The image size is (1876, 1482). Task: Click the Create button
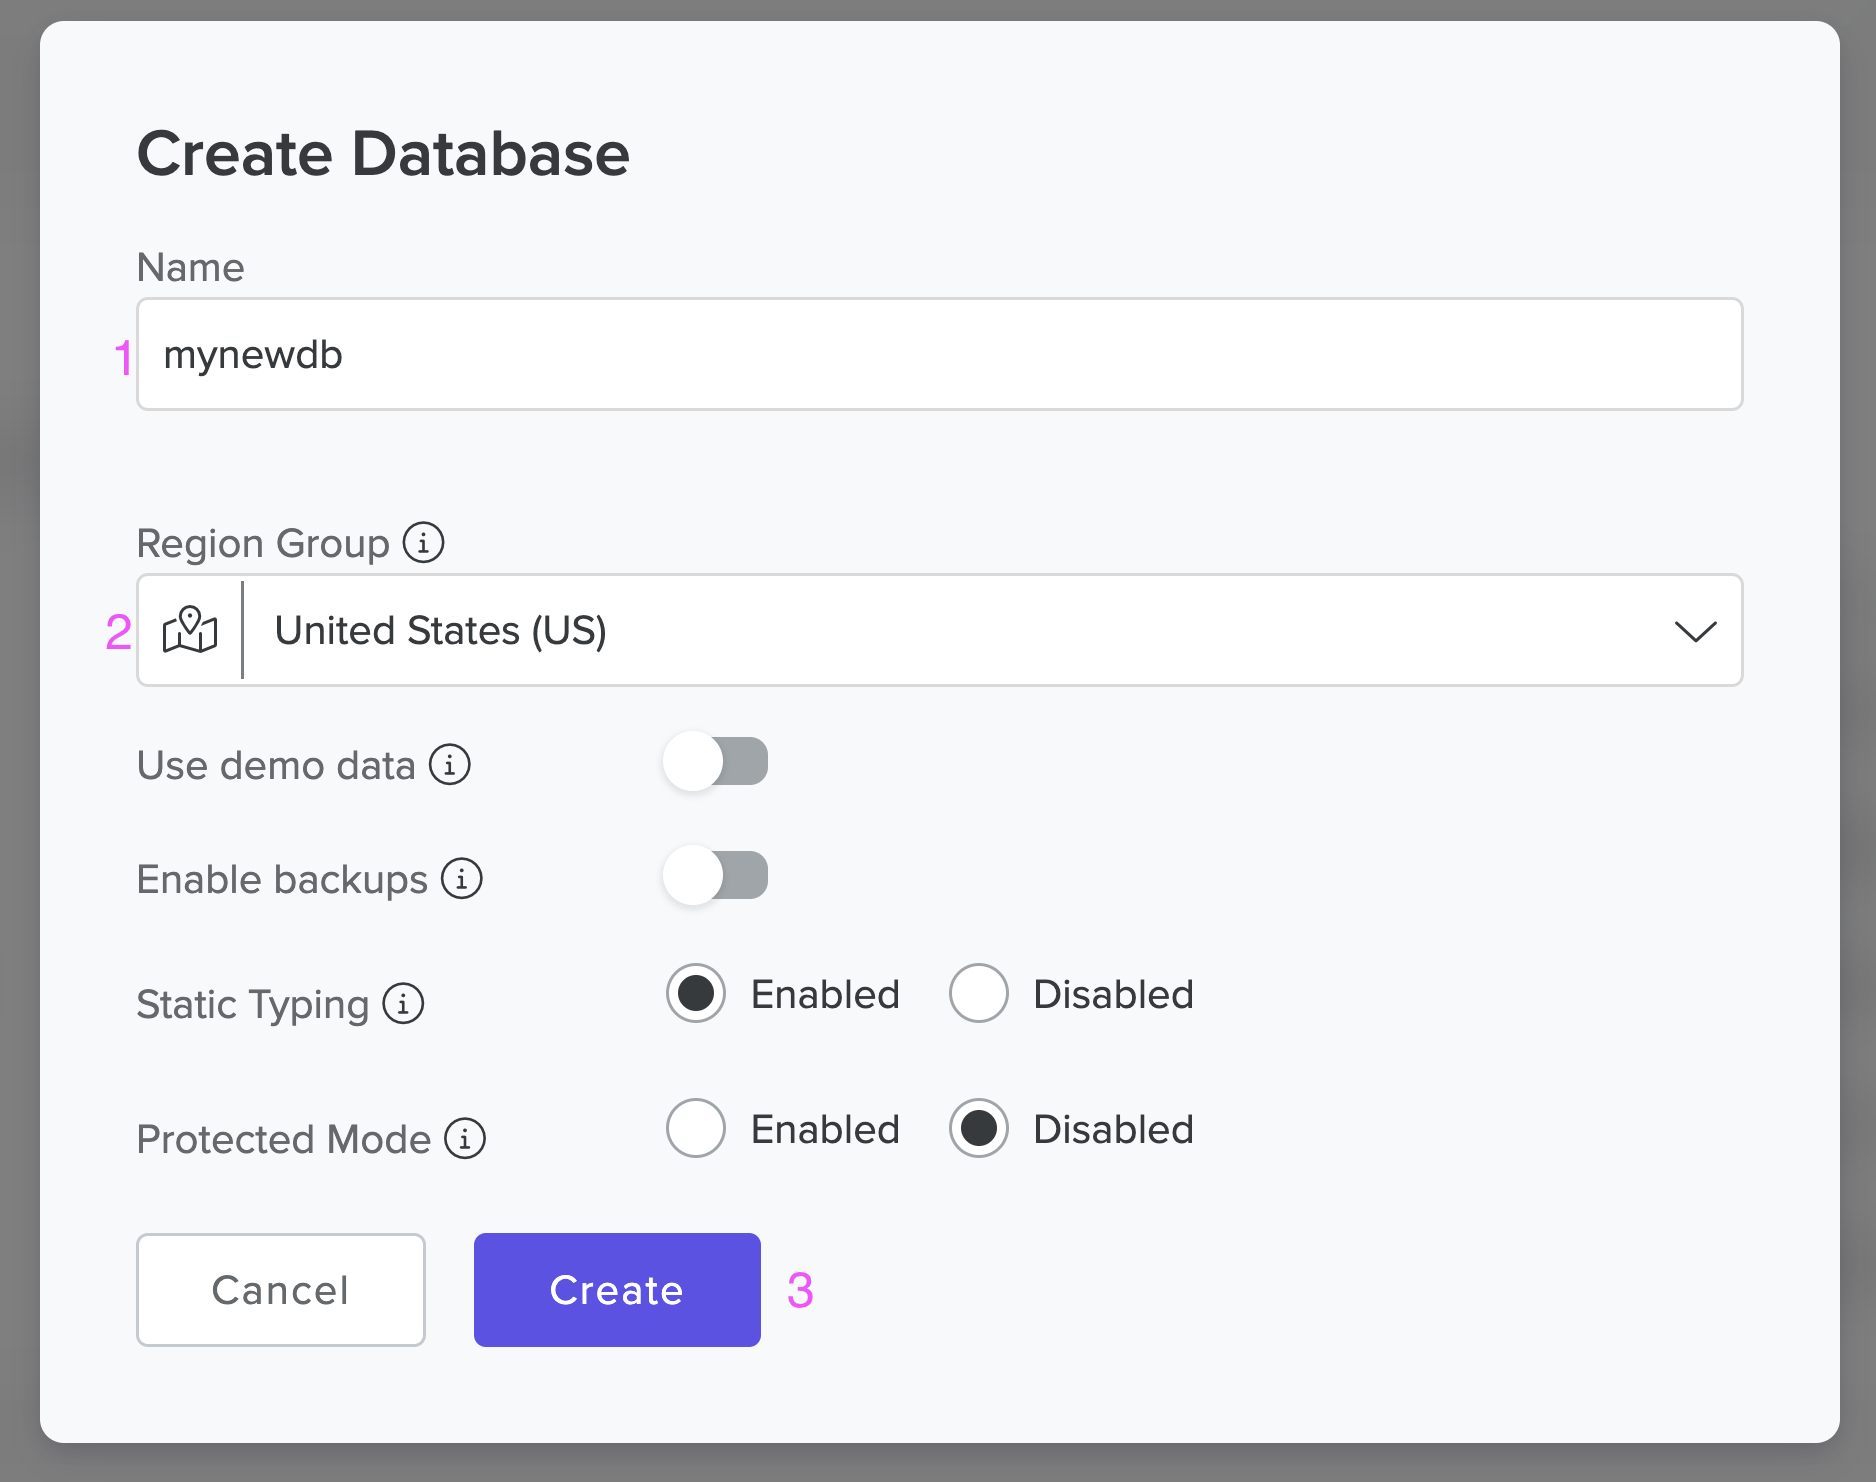pyautogui.click(x=617, y=1290)
